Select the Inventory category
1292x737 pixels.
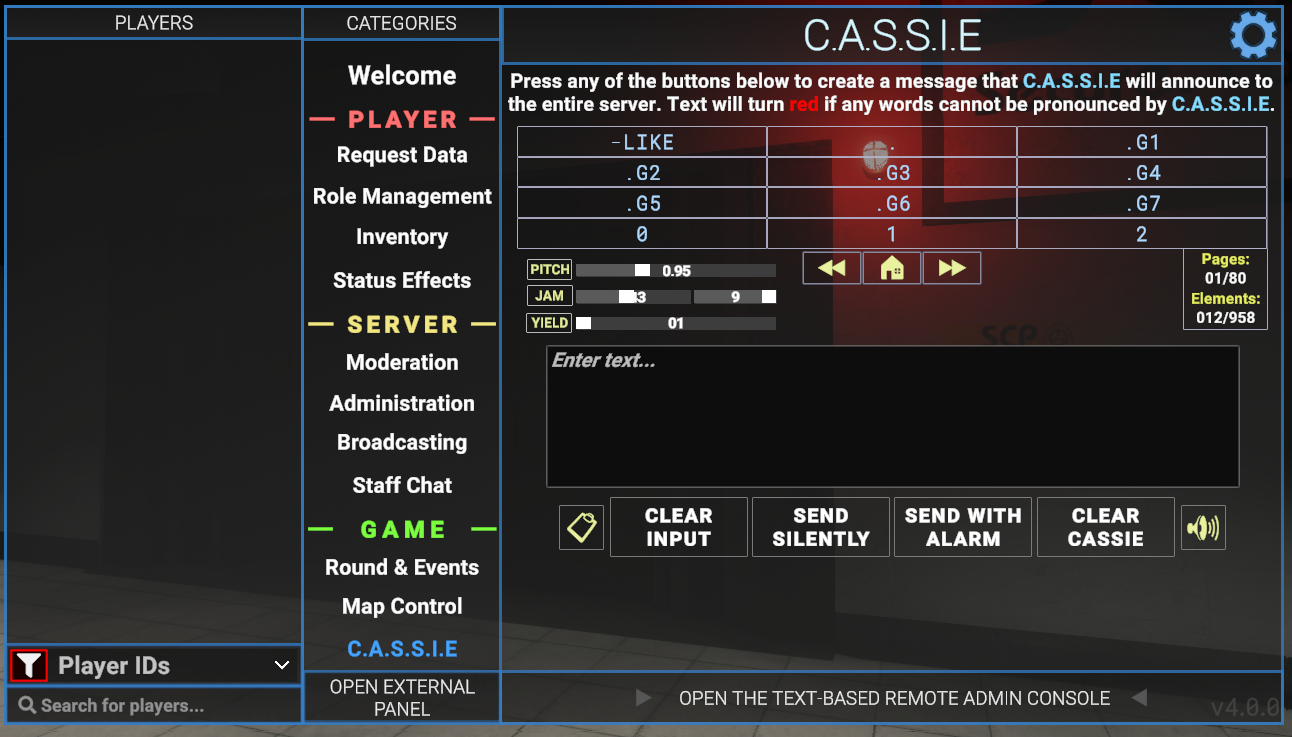402,237
